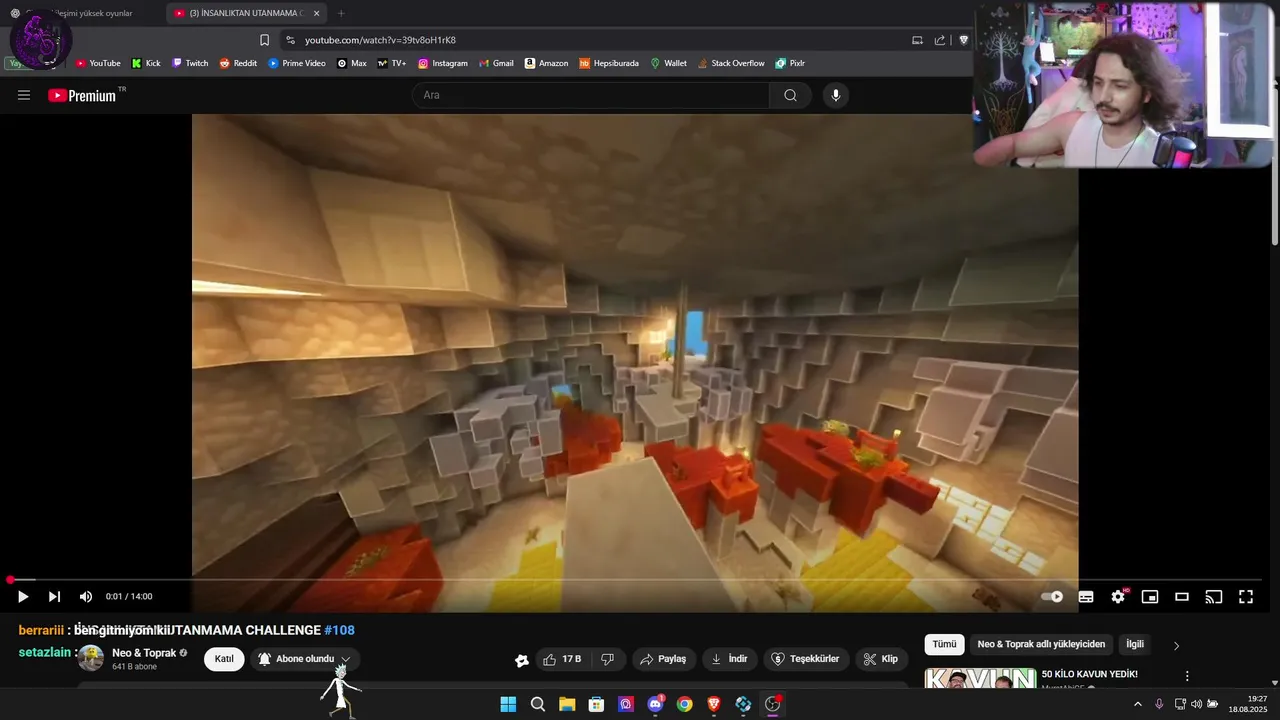Click the share page icon in address bar
Screen dimensions: 1280x720
[940, 40]
